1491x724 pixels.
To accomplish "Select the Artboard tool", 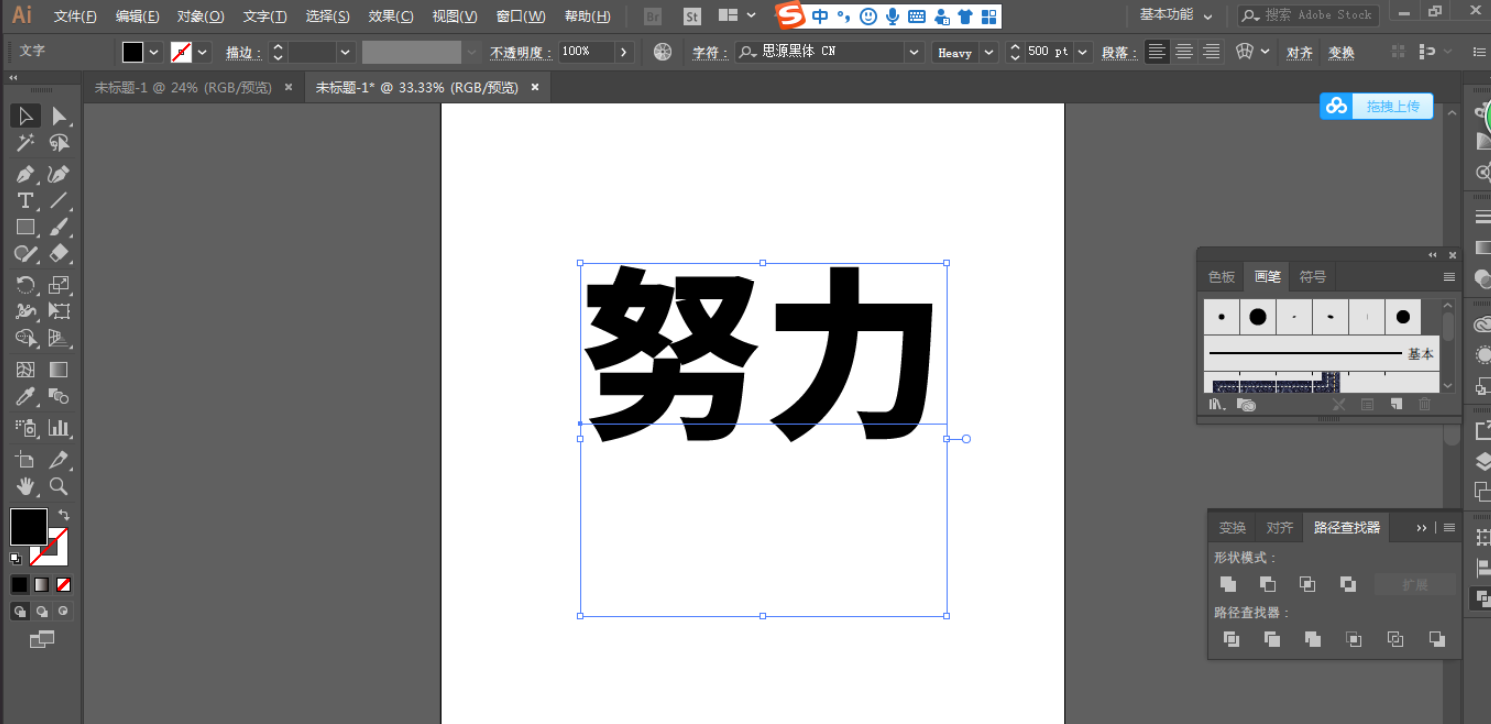I will 26,460.
